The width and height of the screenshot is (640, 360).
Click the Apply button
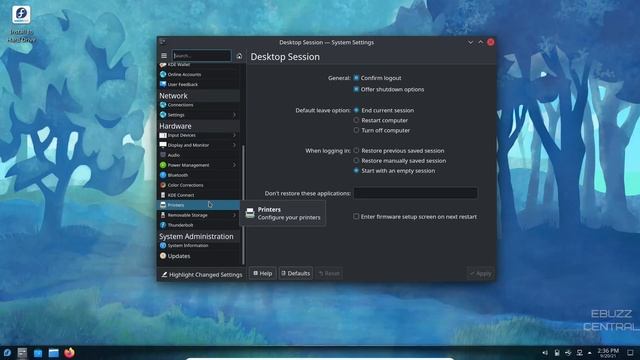coord(480,273)
